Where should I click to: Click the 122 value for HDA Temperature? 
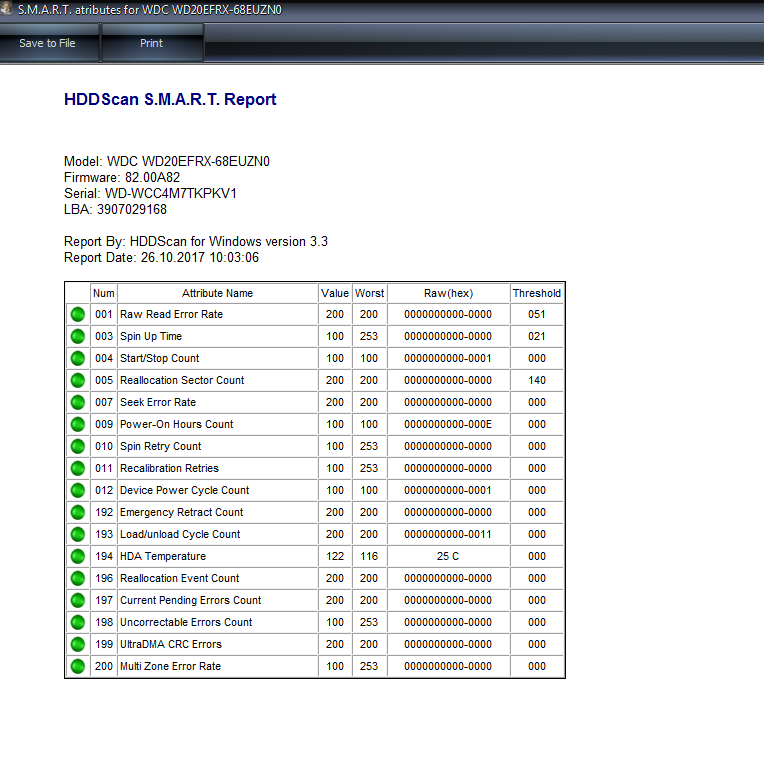pyautogui.click(x=335, y=557)
